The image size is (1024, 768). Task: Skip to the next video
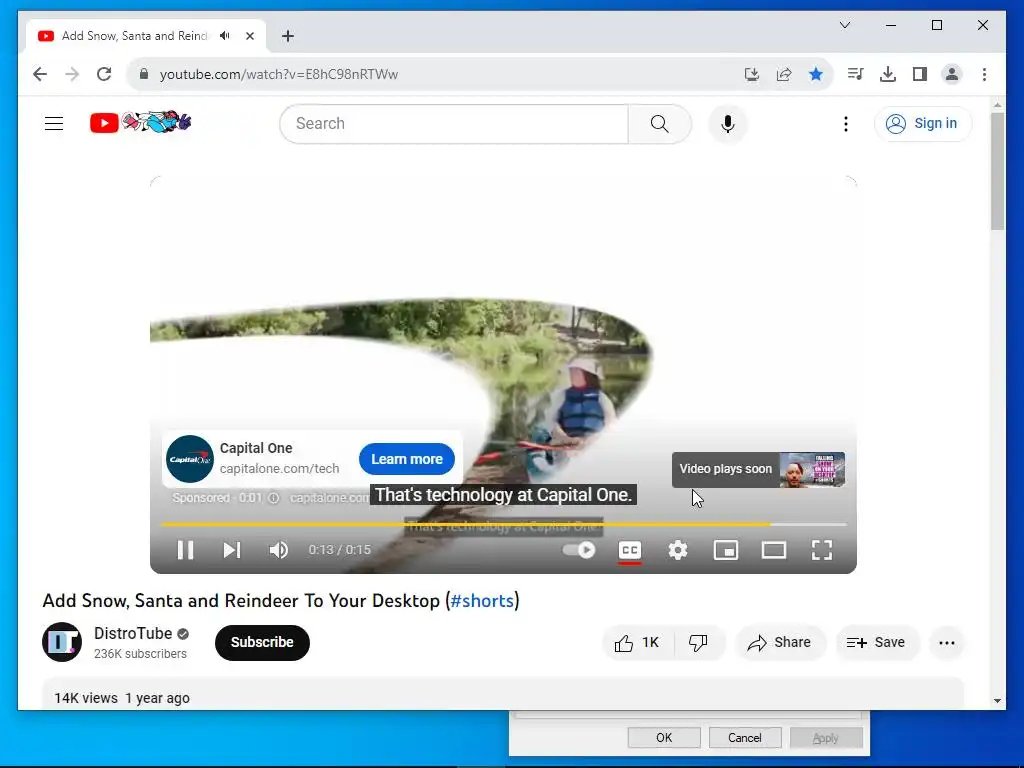coord(232,550)
